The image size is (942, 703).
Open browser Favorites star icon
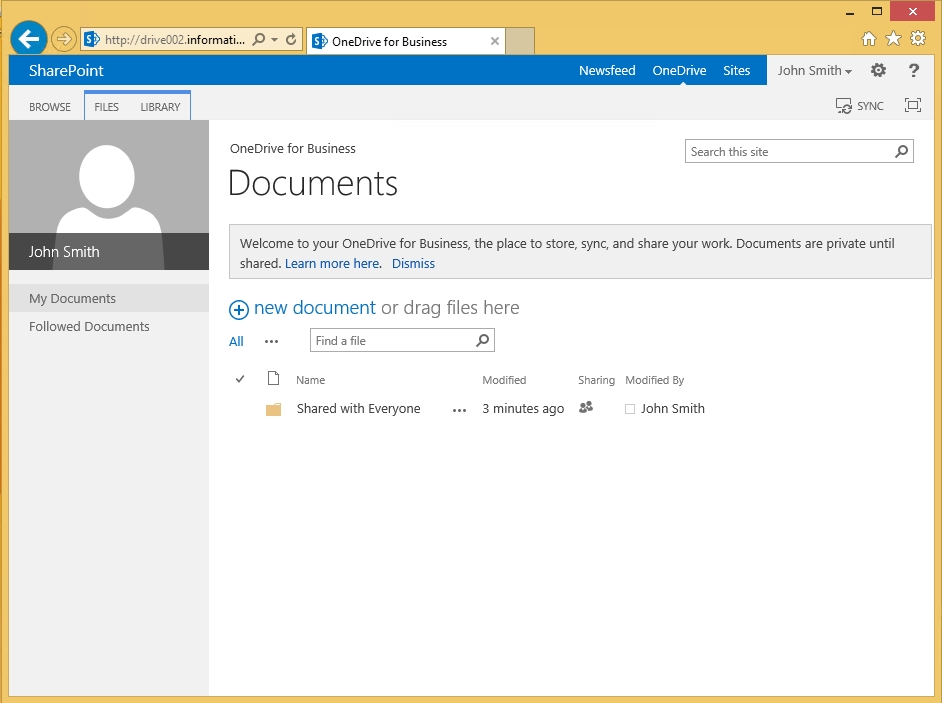(x=893, y=39)
